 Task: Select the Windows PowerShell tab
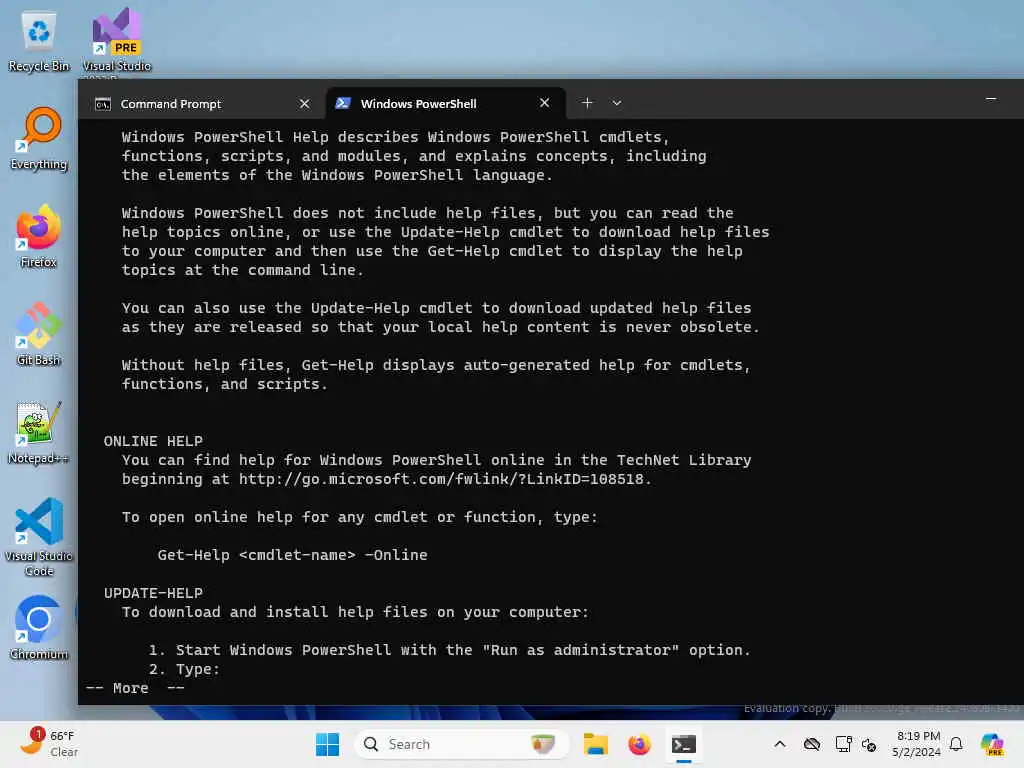[x=445, y=104]
